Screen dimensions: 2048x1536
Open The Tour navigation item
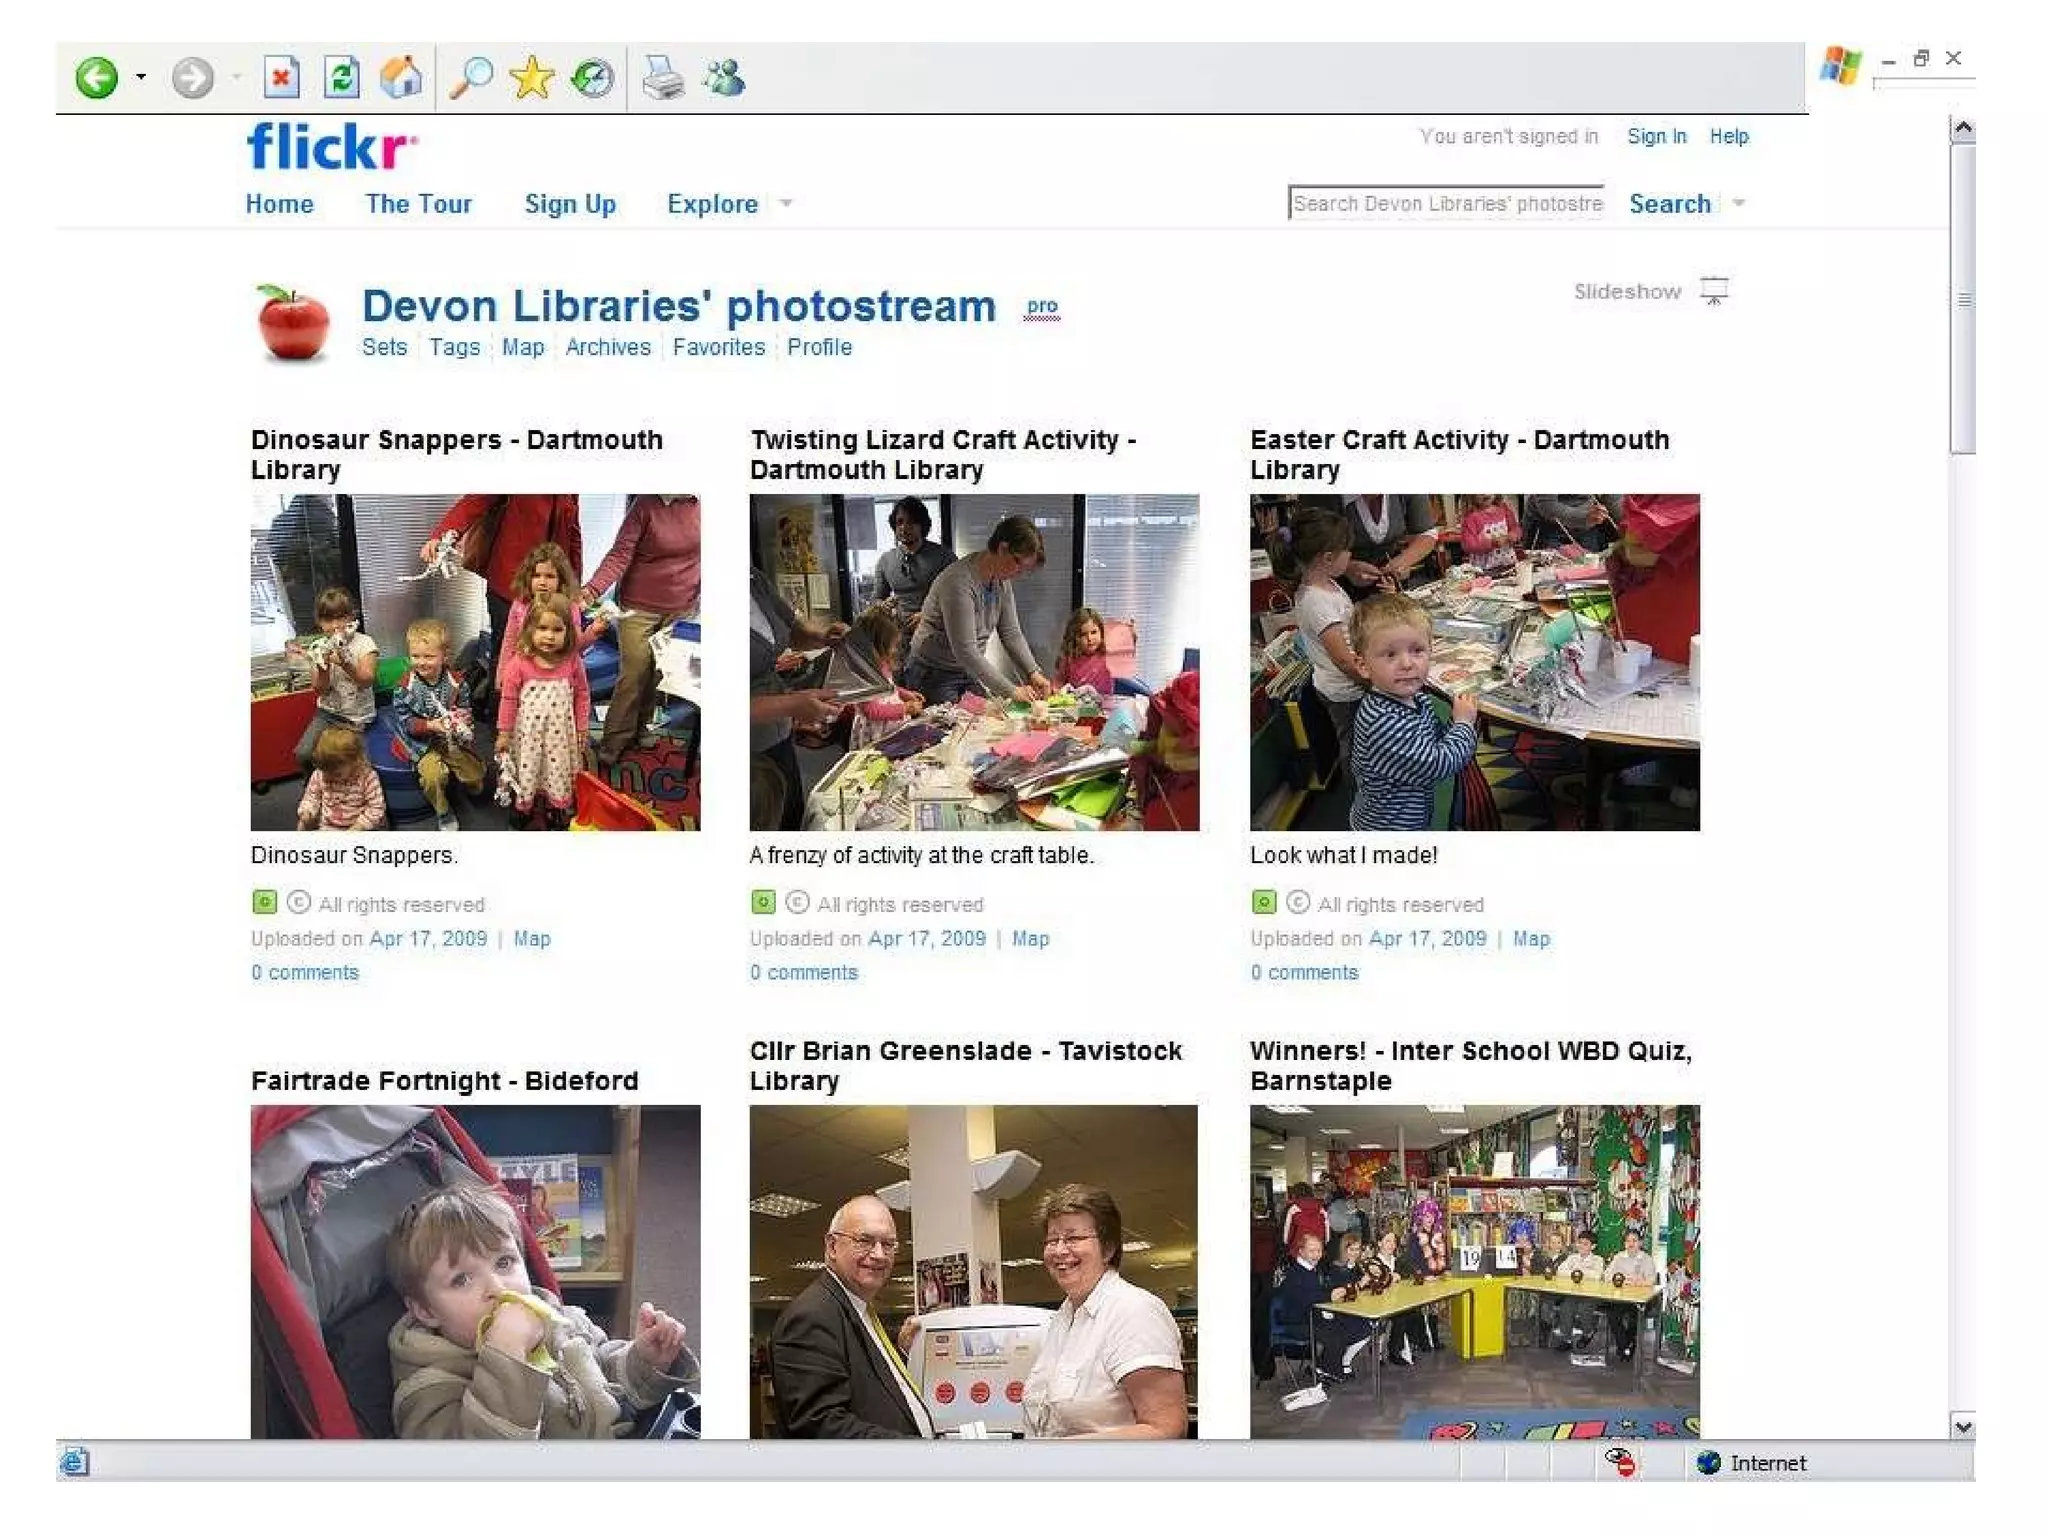(x=418, y=204)
